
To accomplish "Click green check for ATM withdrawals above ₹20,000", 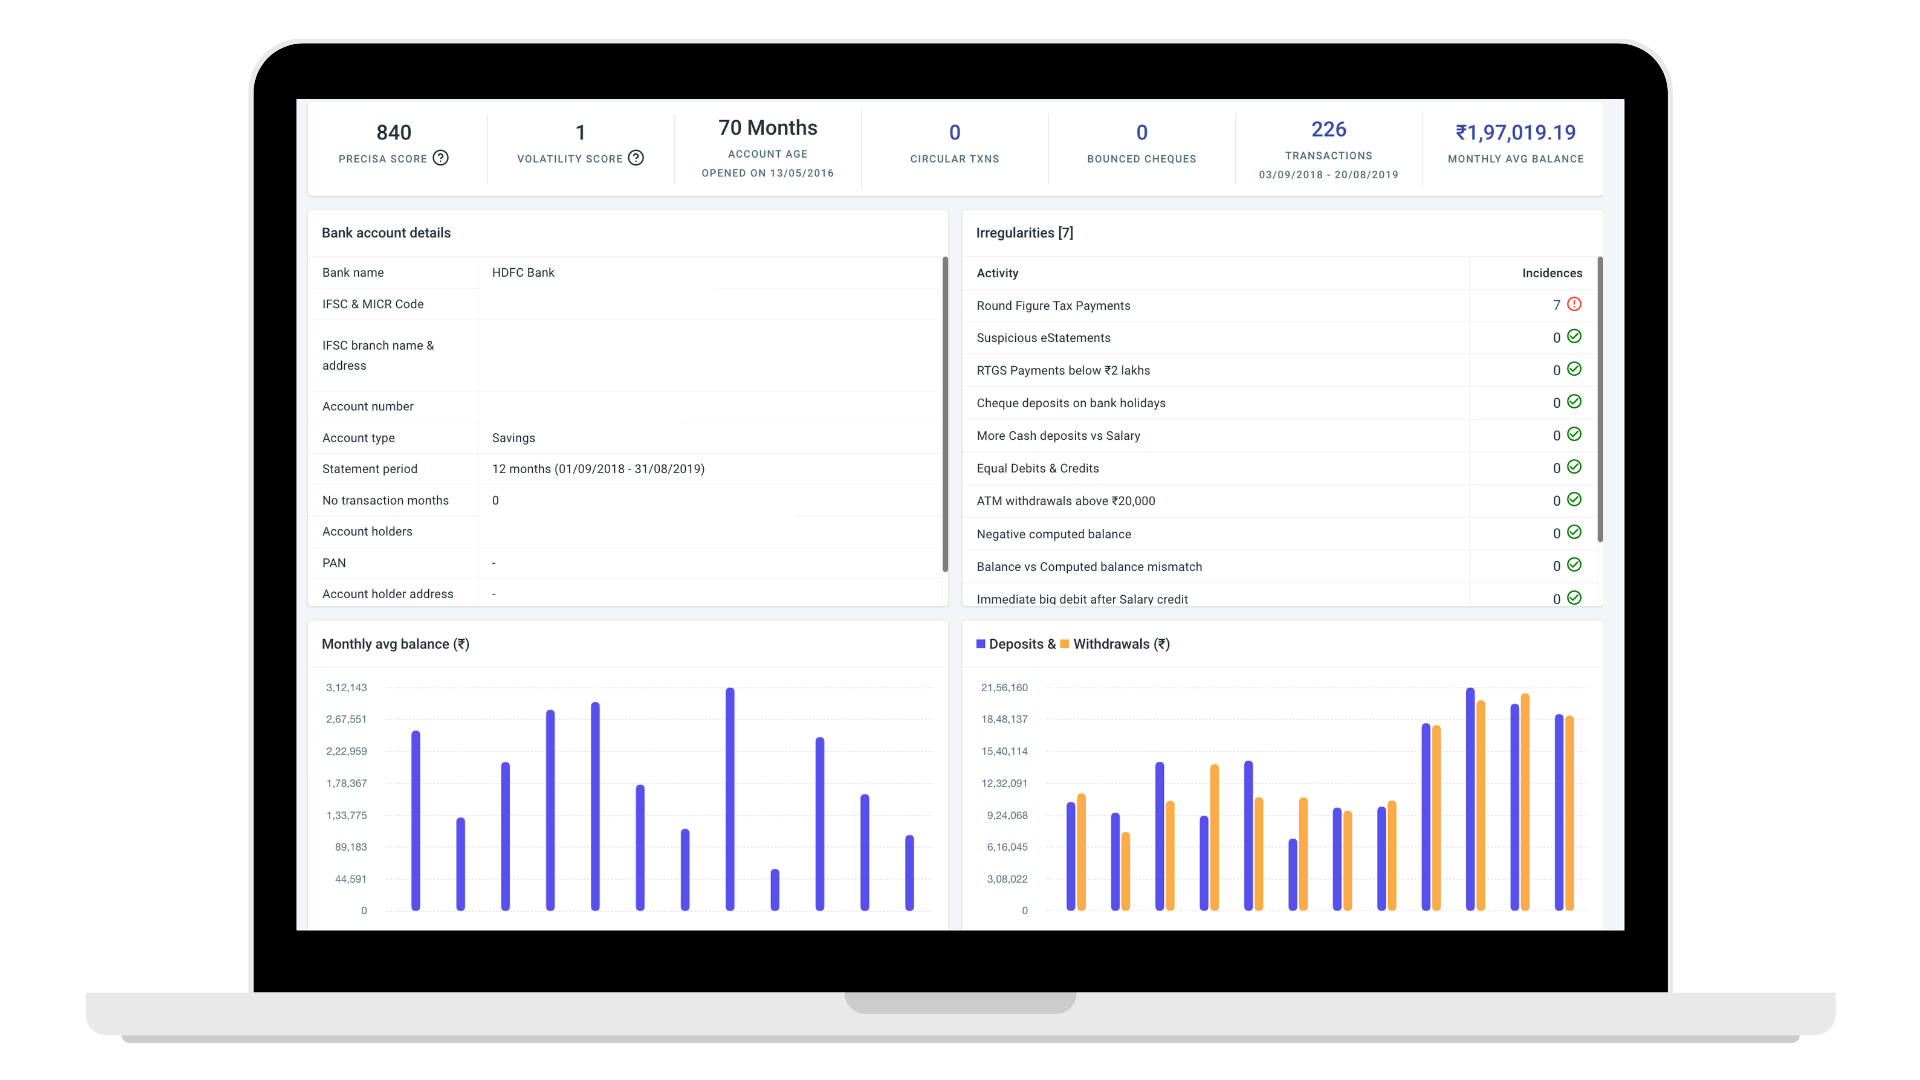I will 1574,500.
